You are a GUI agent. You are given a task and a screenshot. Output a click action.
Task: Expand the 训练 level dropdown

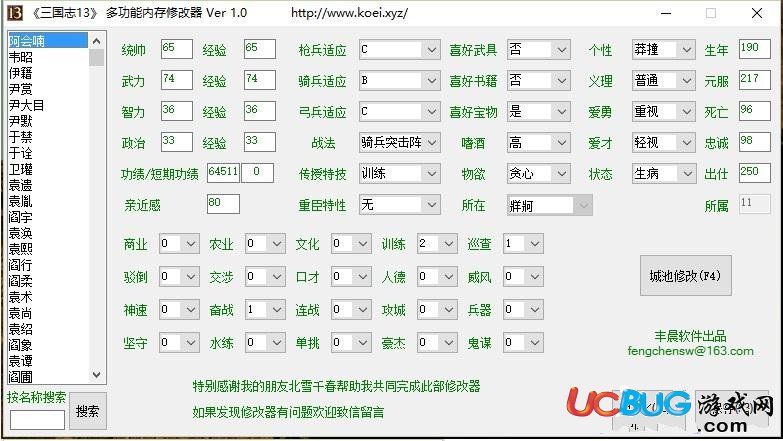(437, 244)
